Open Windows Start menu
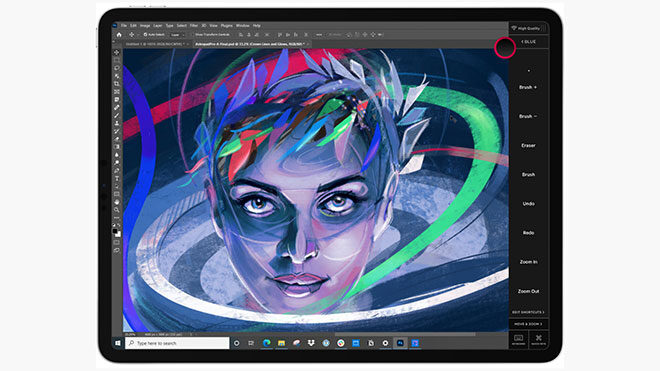The width and height of the screenshot is (660, 371). tap(118, 343)
